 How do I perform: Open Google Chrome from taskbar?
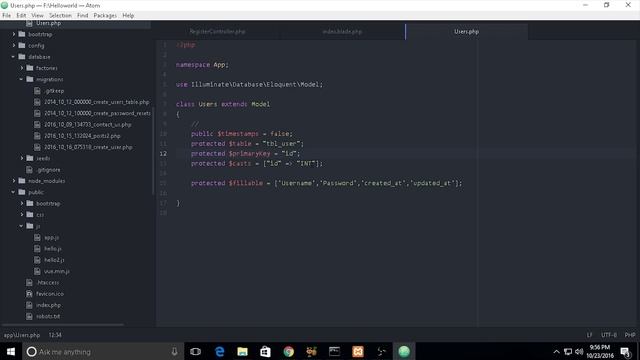(289, 351)
